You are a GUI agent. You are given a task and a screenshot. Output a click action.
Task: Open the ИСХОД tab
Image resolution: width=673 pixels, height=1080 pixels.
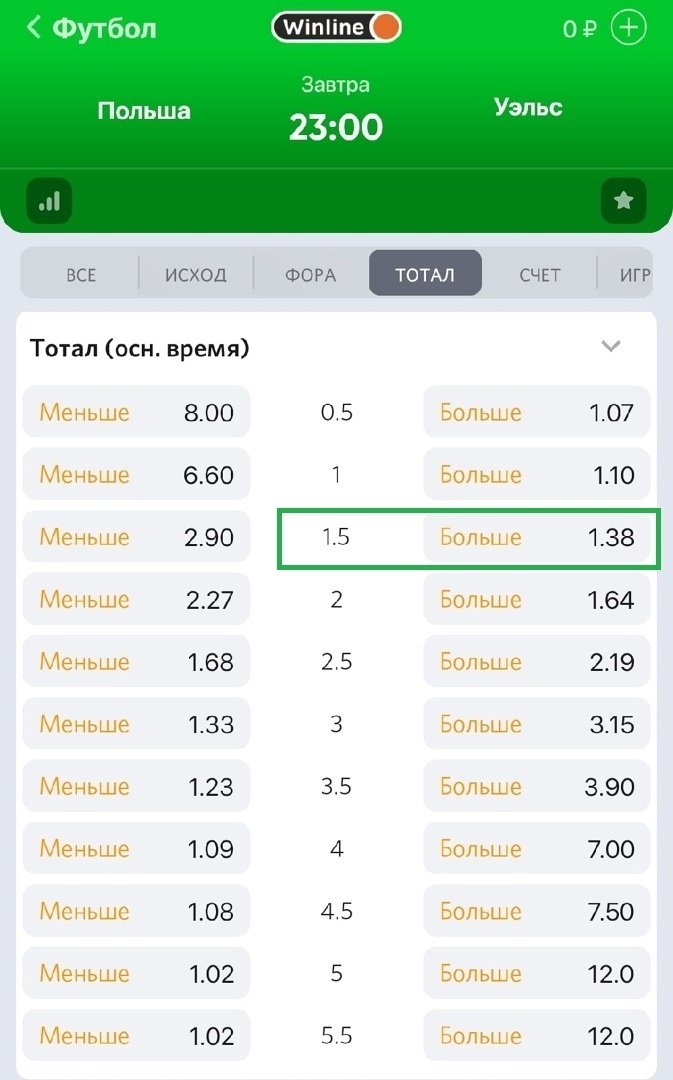pyautogui.click(x=196, y=274)
